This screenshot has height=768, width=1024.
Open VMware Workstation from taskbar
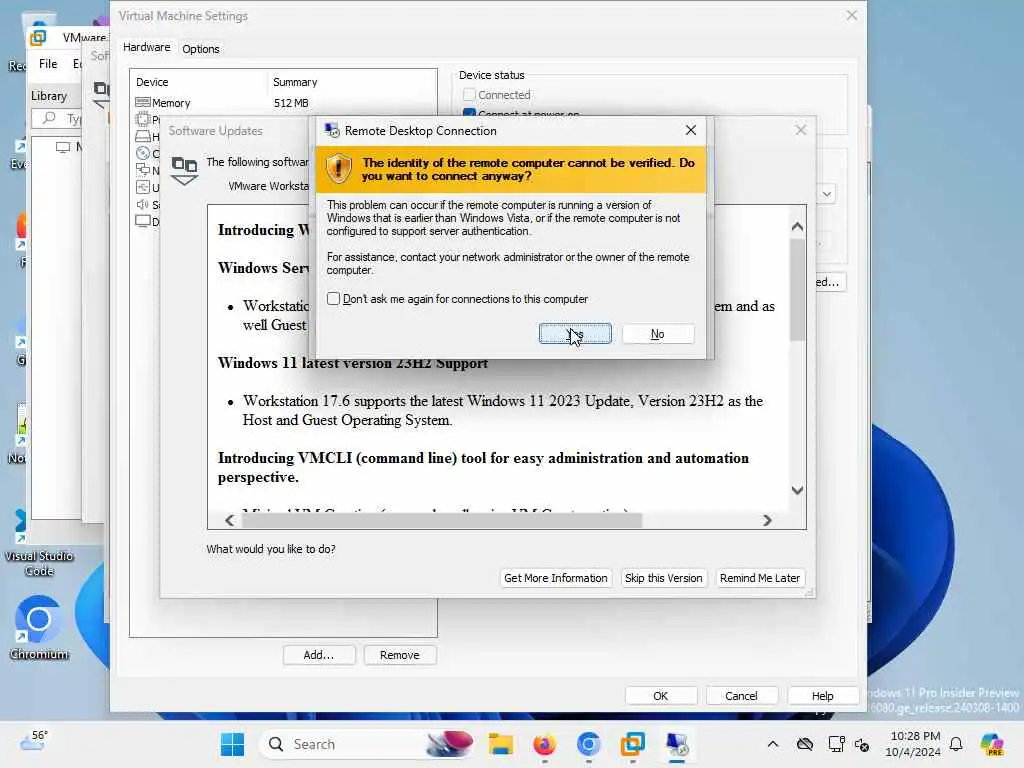[x=632, y=744]
